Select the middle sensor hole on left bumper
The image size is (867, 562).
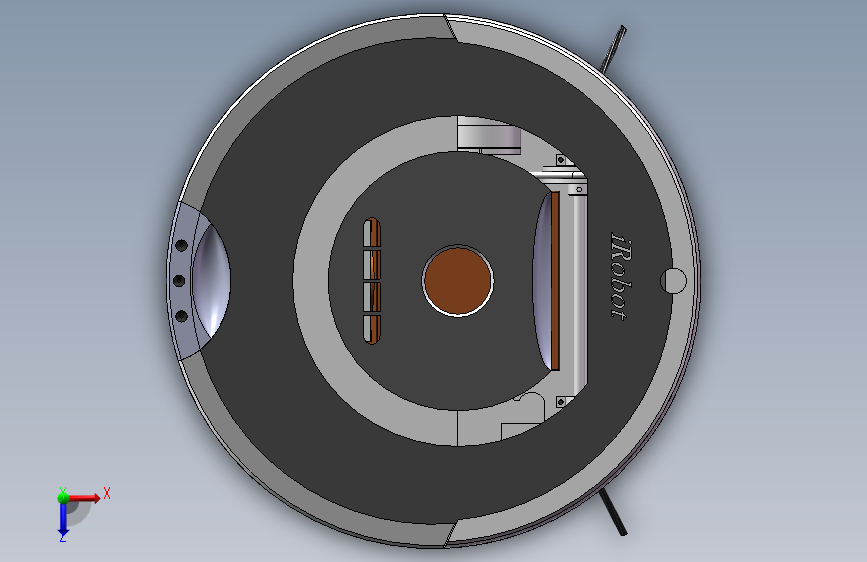pyautogui.click(x=179, y=280)
